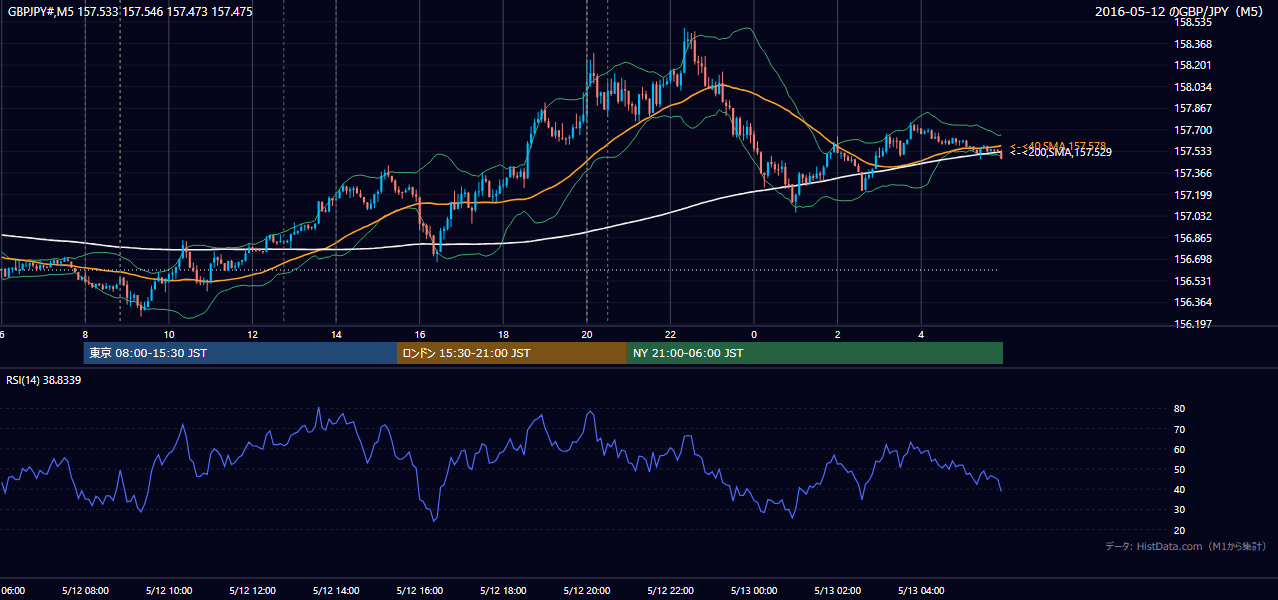Click the データ: HistData.com source credit

coord(1185,546)
